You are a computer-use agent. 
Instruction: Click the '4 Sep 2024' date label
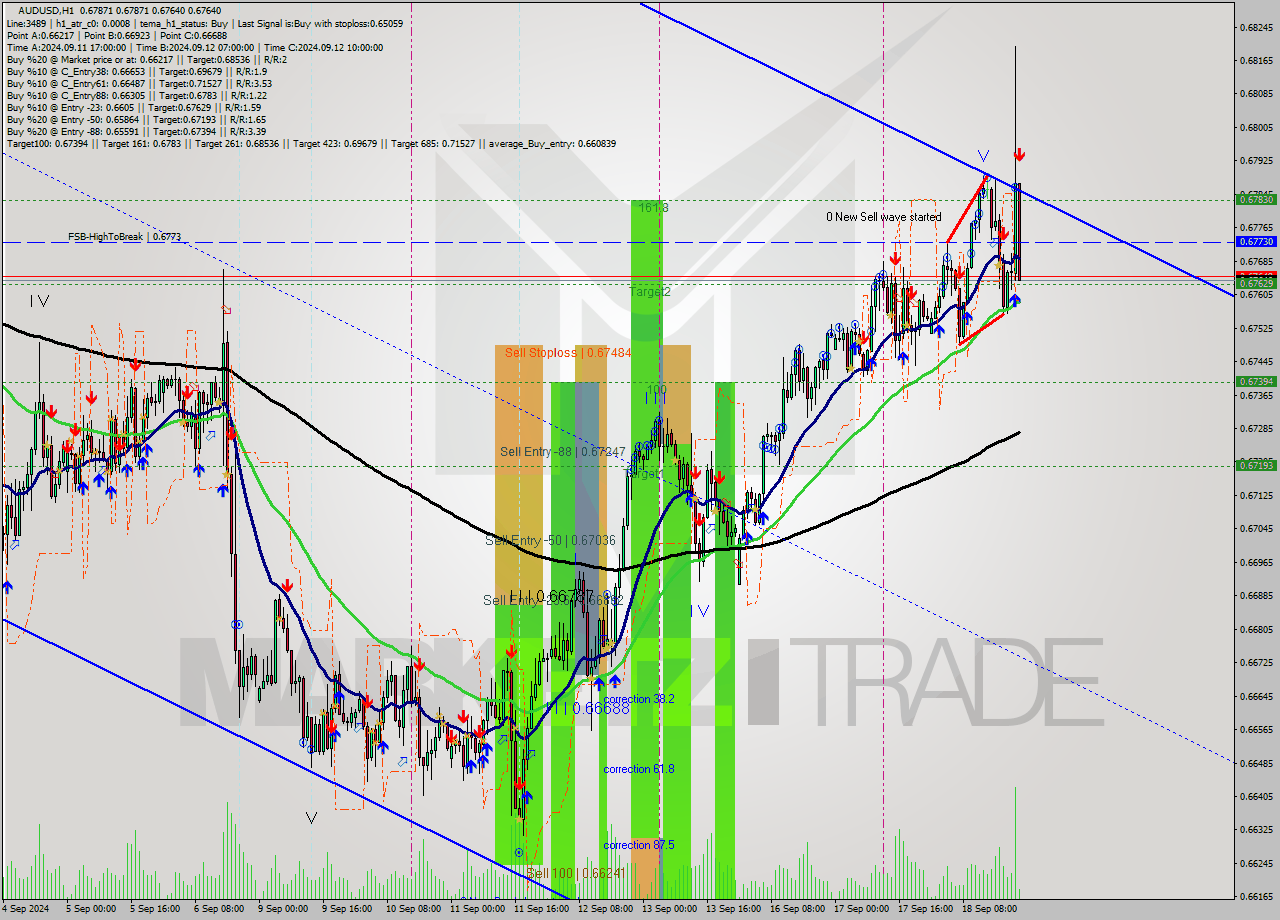coord(25,909)
